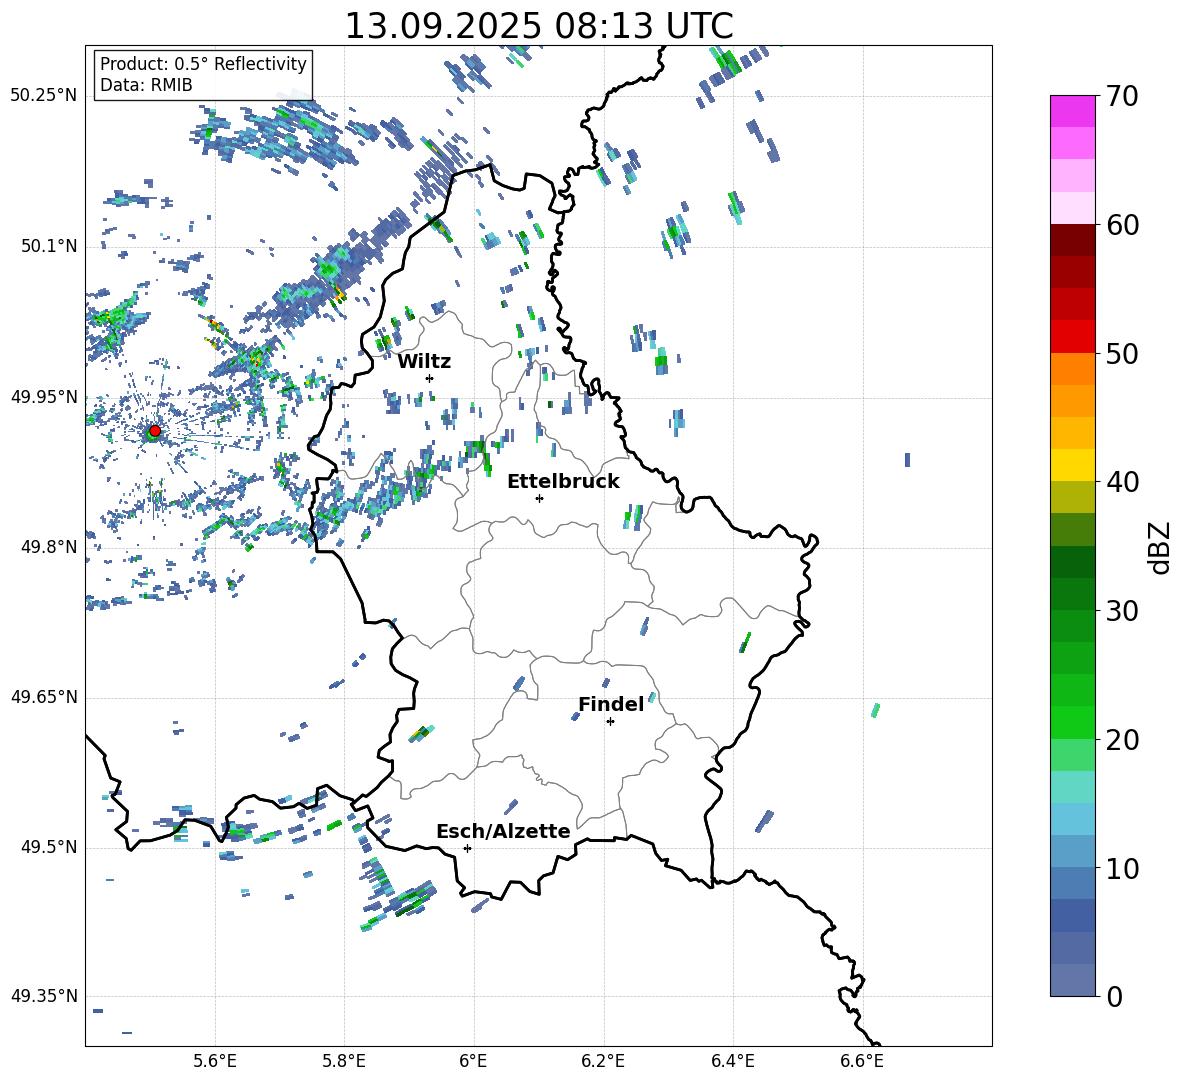Select the yellow swatch above 40 dBZ
1184x1081 pixels.
coord(1073,465)
